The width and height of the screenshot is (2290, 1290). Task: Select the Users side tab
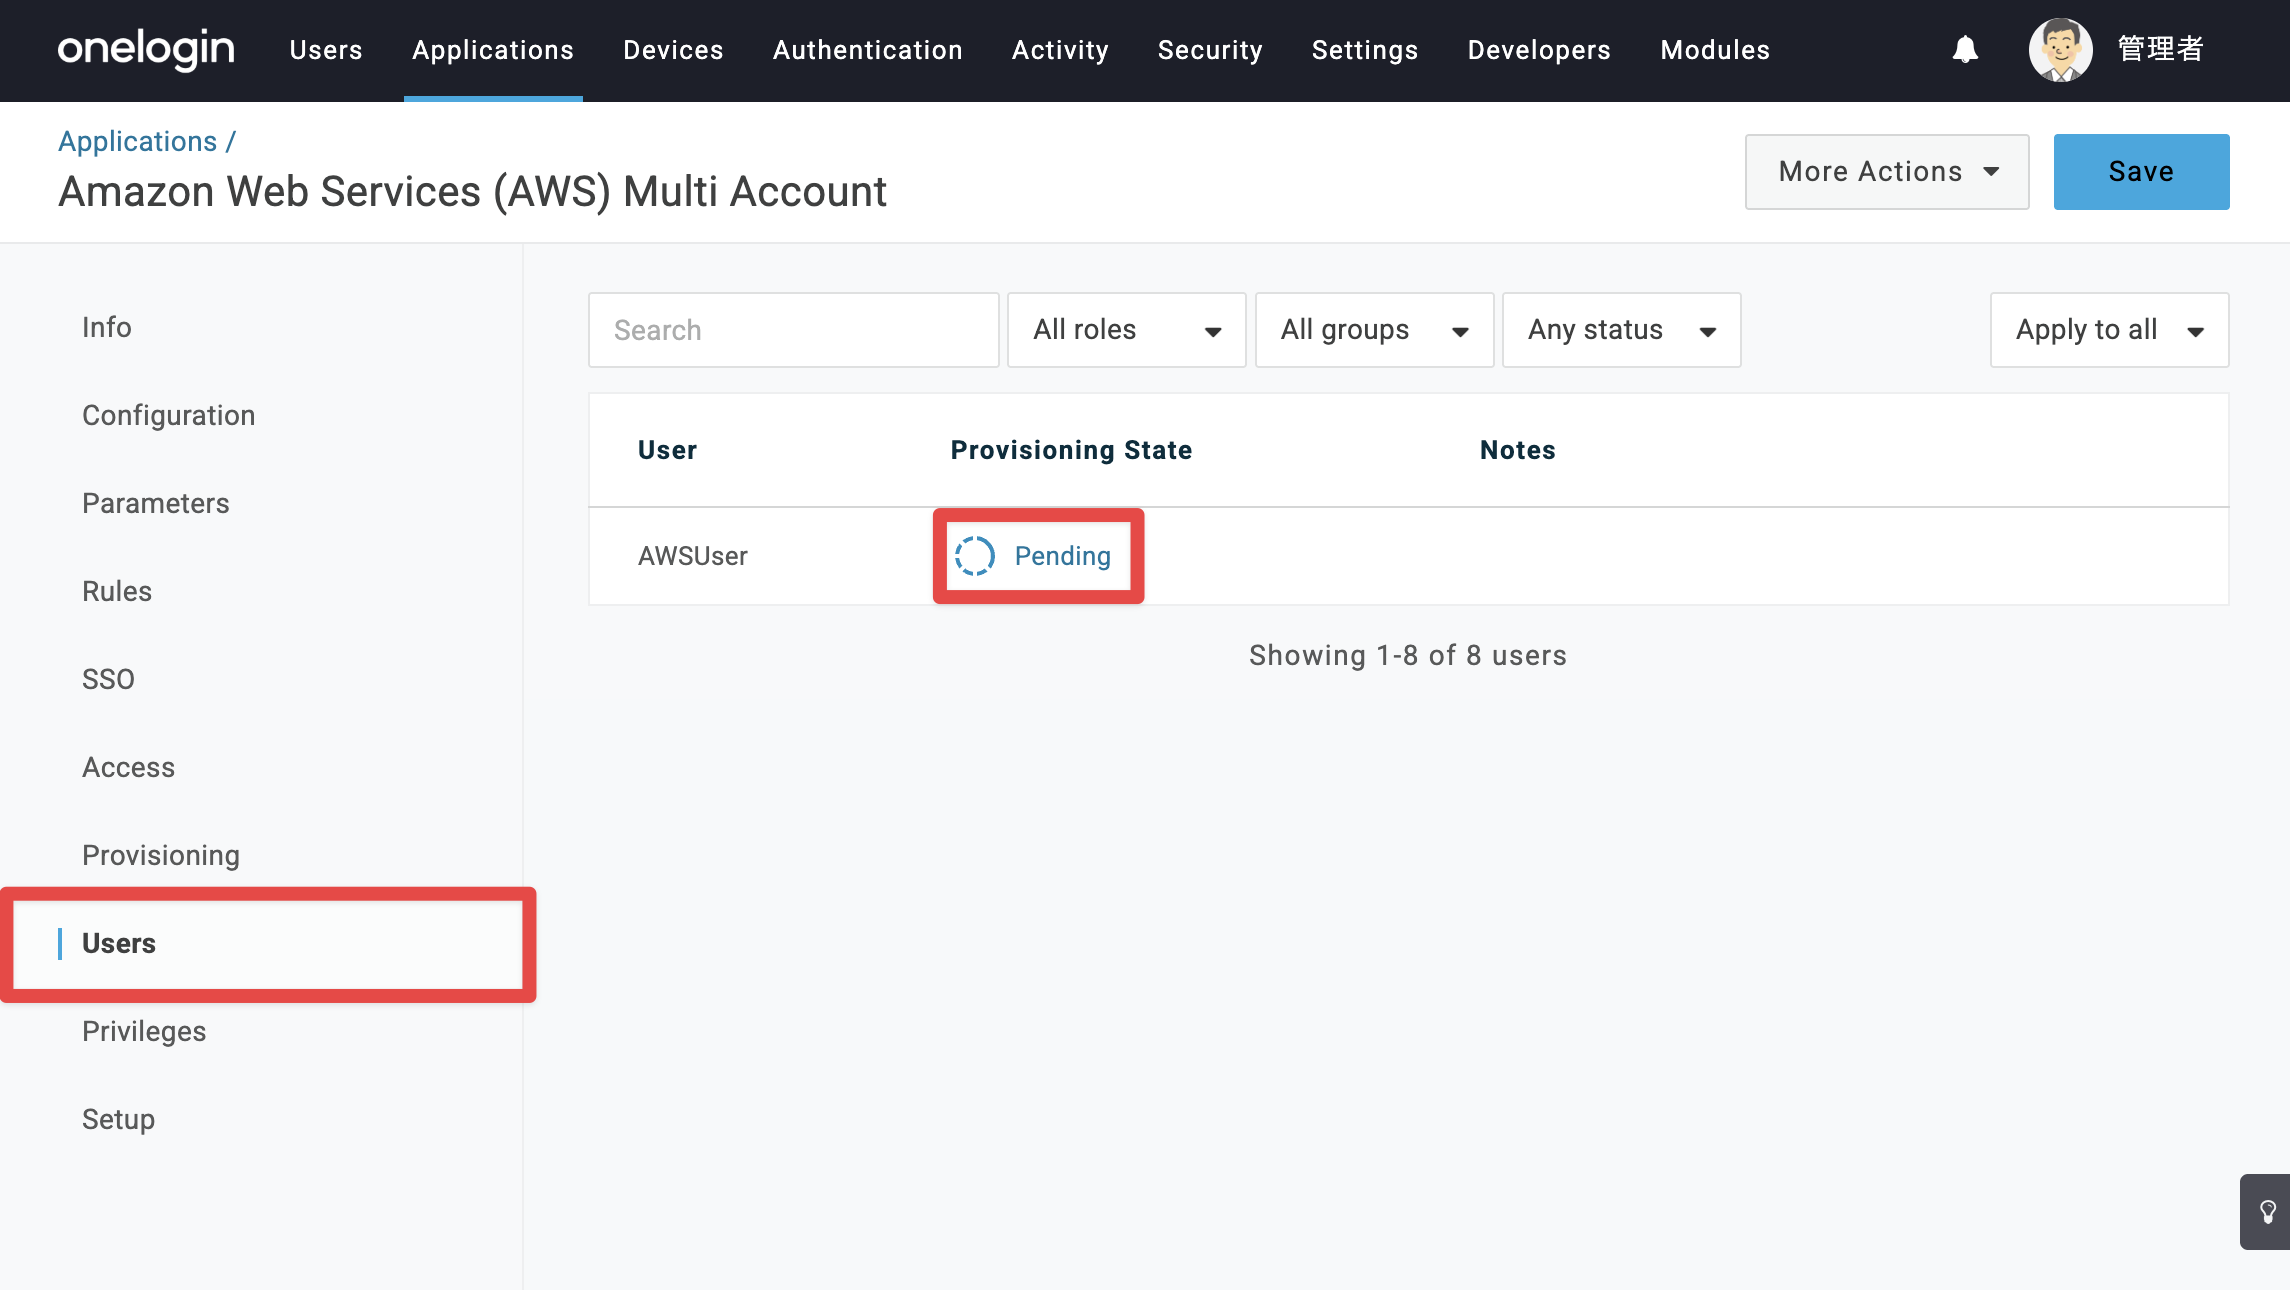119,943
